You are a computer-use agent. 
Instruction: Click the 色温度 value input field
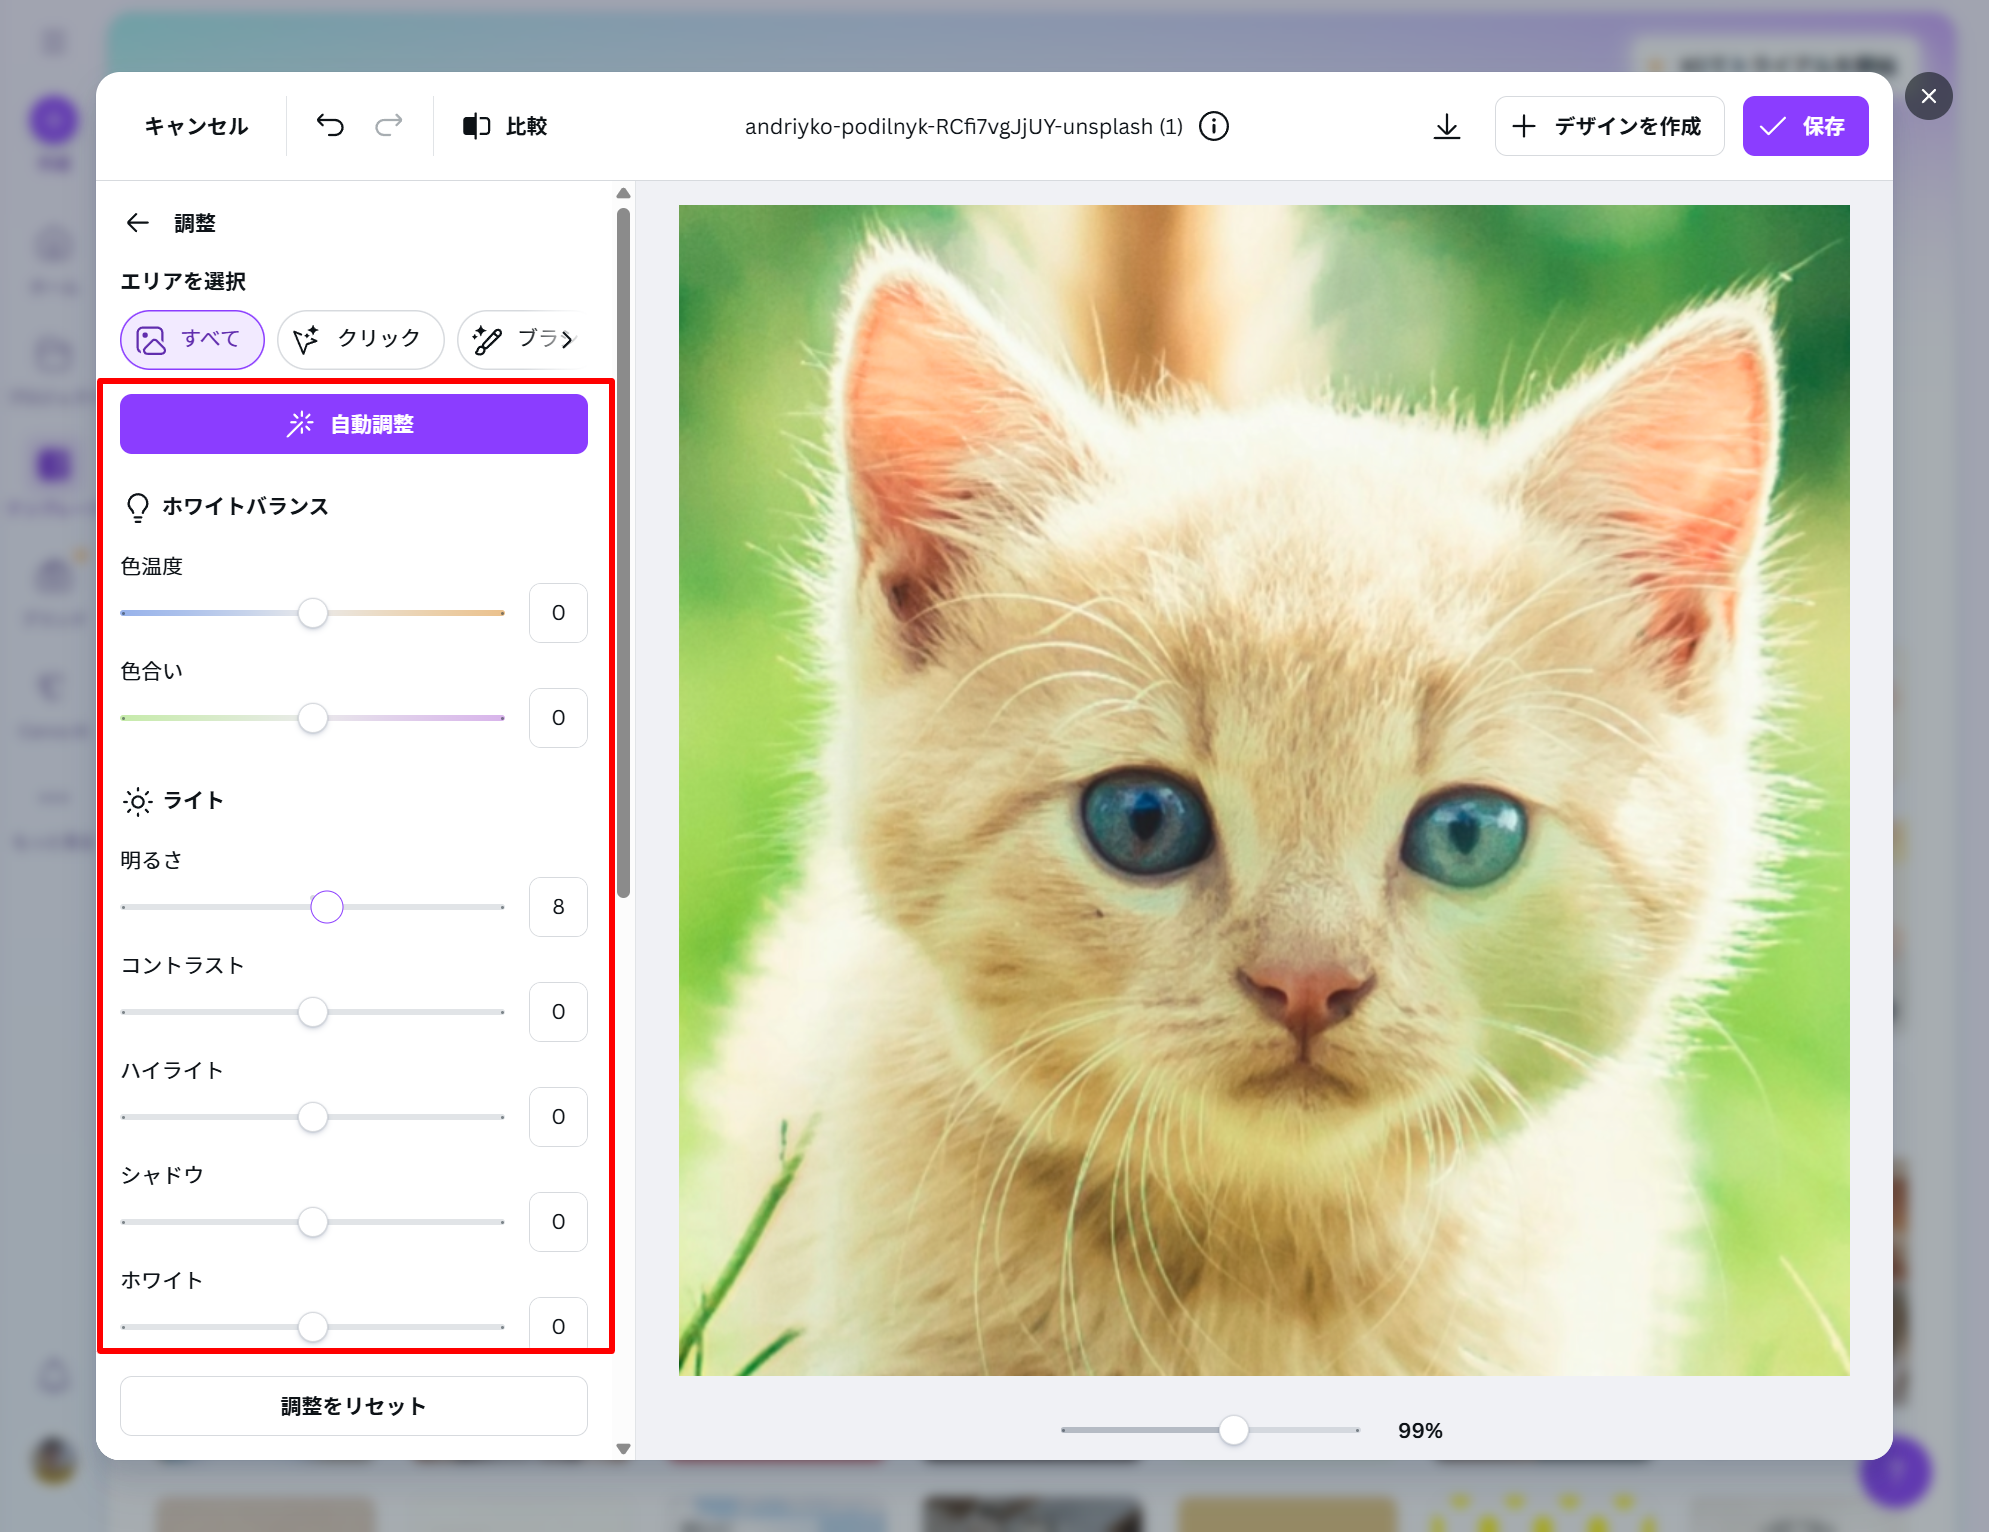[558, 613]
